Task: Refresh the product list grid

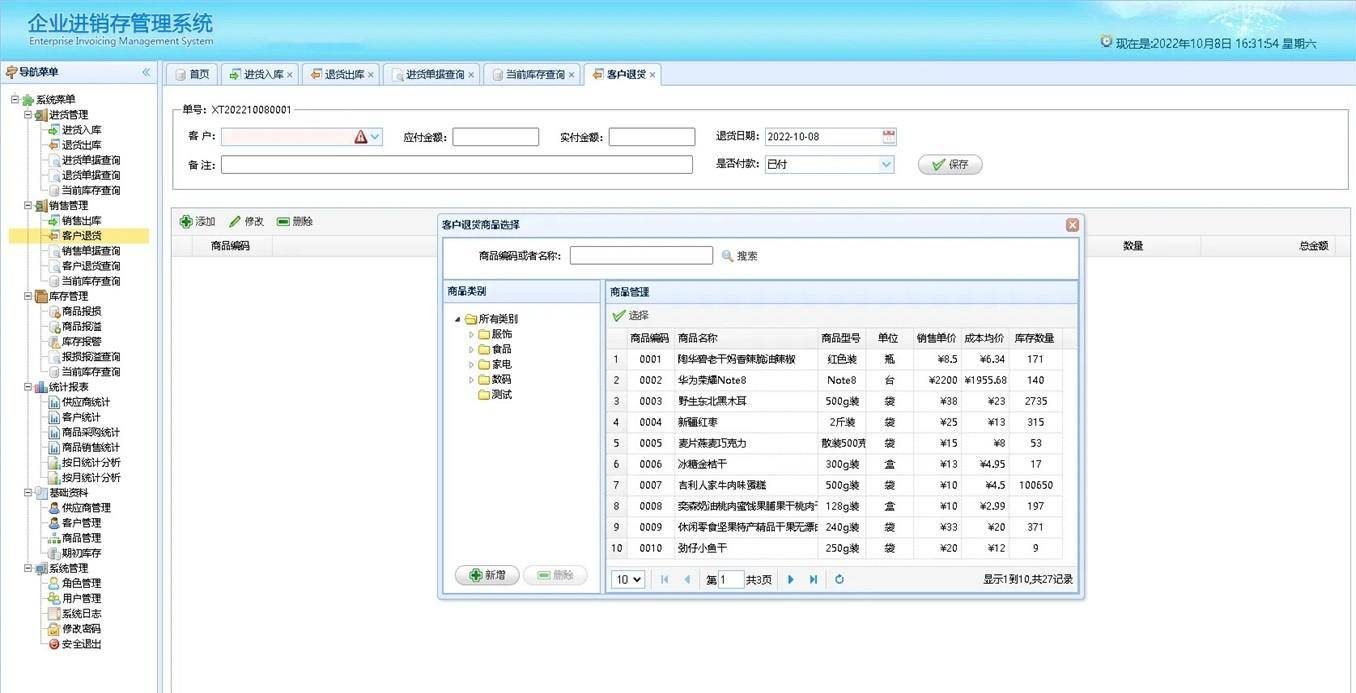Action: click(840, 580)
